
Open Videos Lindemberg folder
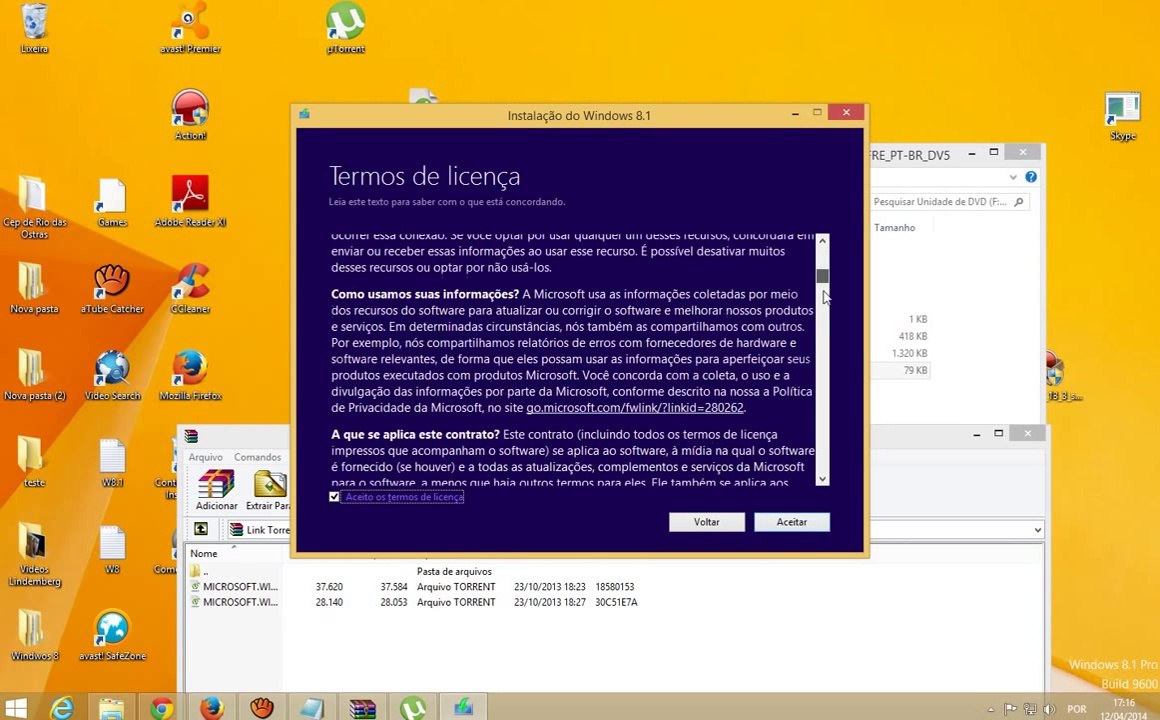point(34,554)
